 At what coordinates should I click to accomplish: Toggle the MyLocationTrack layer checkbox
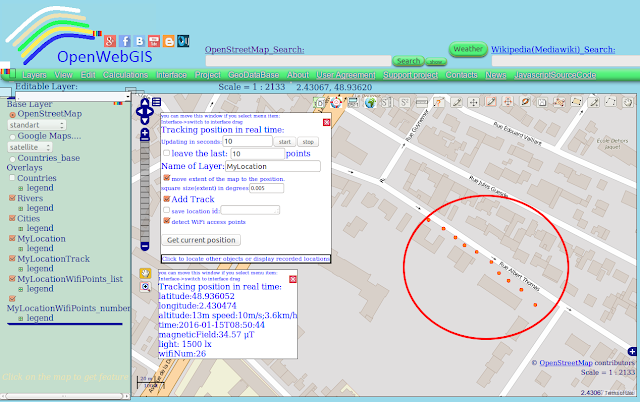12,258
